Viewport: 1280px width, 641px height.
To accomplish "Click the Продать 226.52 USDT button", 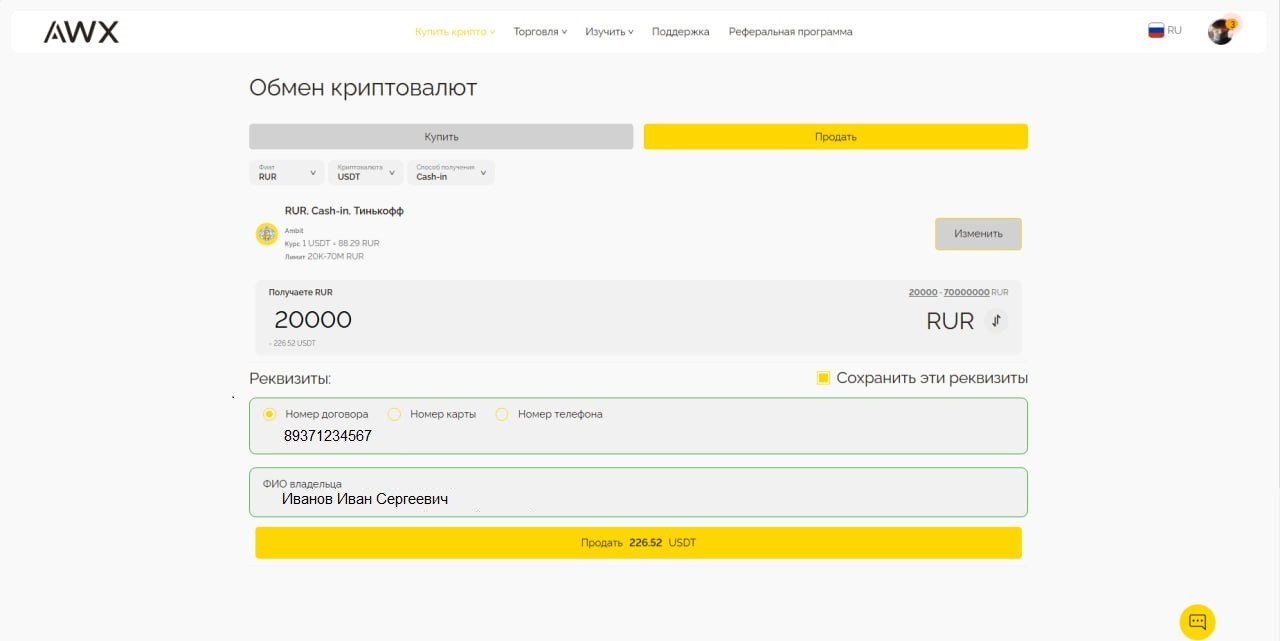I will tap(638, 543).
